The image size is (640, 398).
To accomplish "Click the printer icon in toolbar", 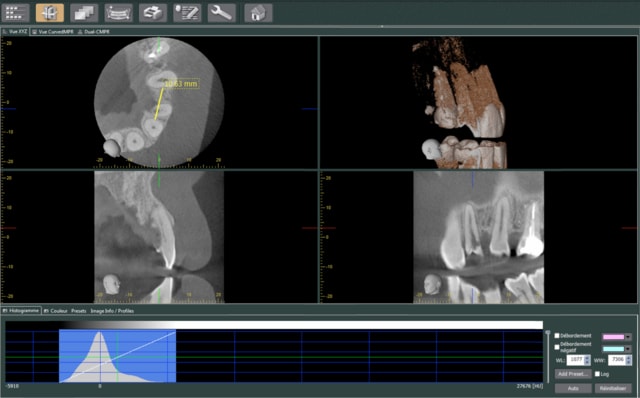I will 153,13.
